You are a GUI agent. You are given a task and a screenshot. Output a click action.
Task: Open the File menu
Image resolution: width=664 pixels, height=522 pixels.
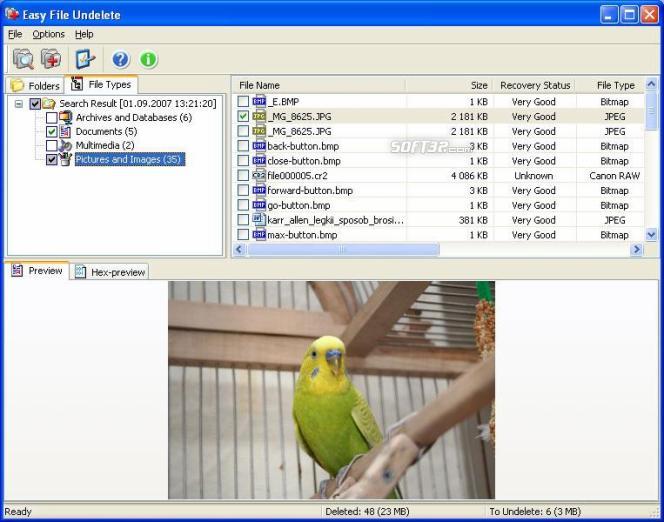[15, 34]
